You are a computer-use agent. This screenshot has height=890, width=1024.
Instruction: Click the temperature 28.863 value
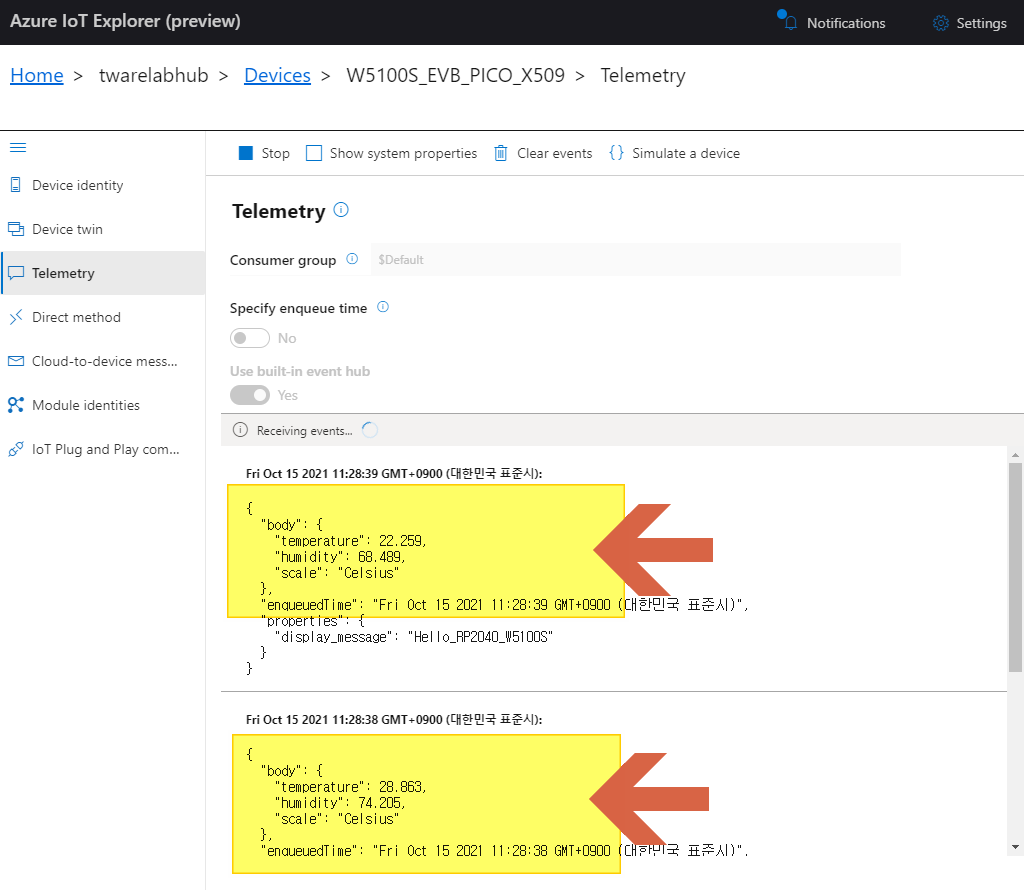pyautogui.click(x=402, y=787)
